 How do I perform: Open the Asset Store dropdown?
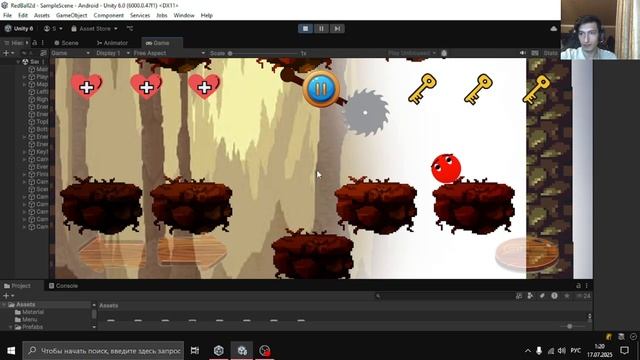tap(94, 29)
